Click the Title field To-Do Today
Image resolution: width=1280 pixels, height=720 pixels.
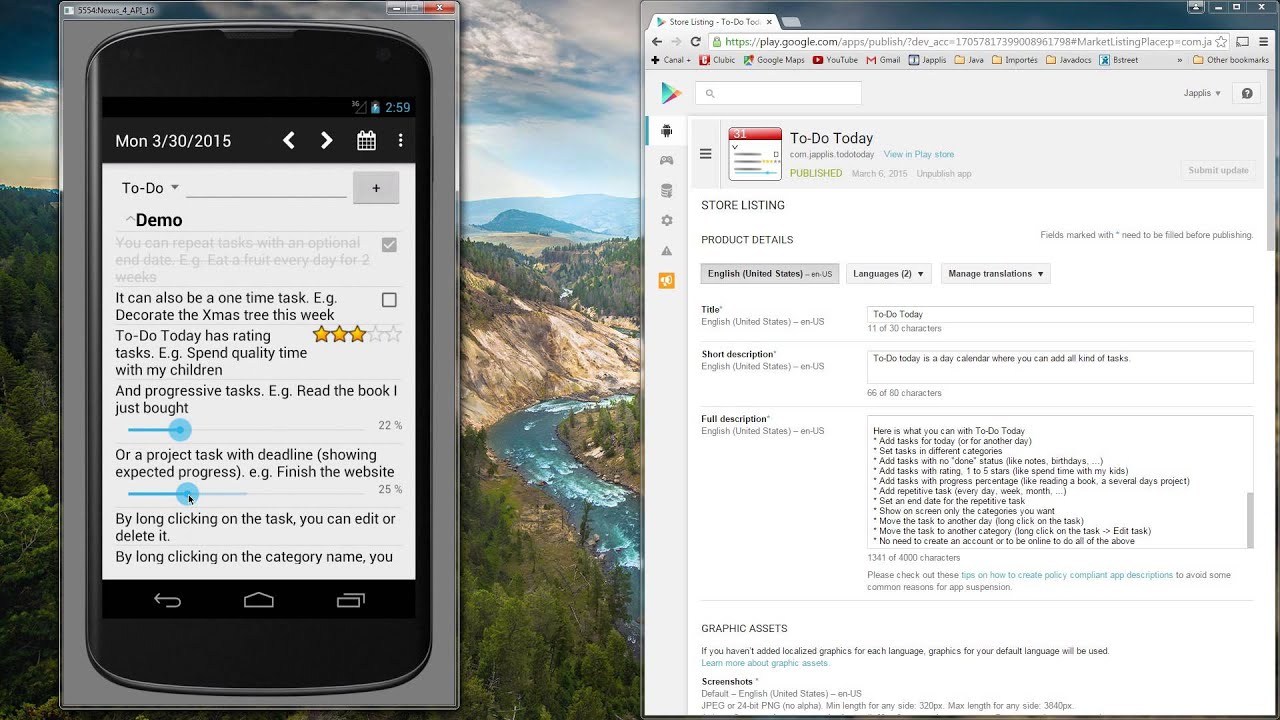click(x=1060, y=314)
